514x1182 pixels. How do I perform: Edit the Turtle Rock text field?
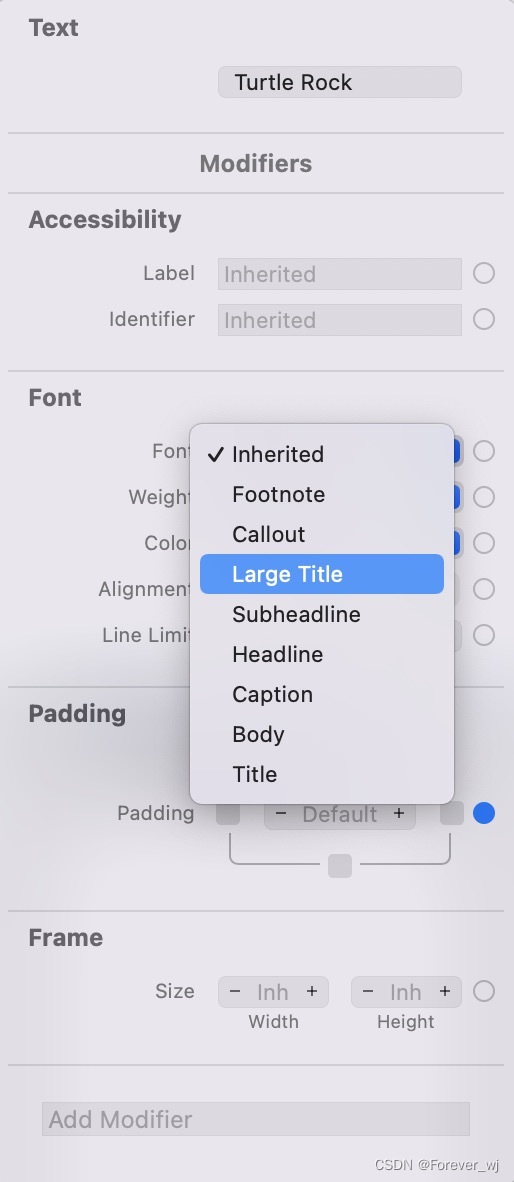pyautogui.click(x=340, y=82)
